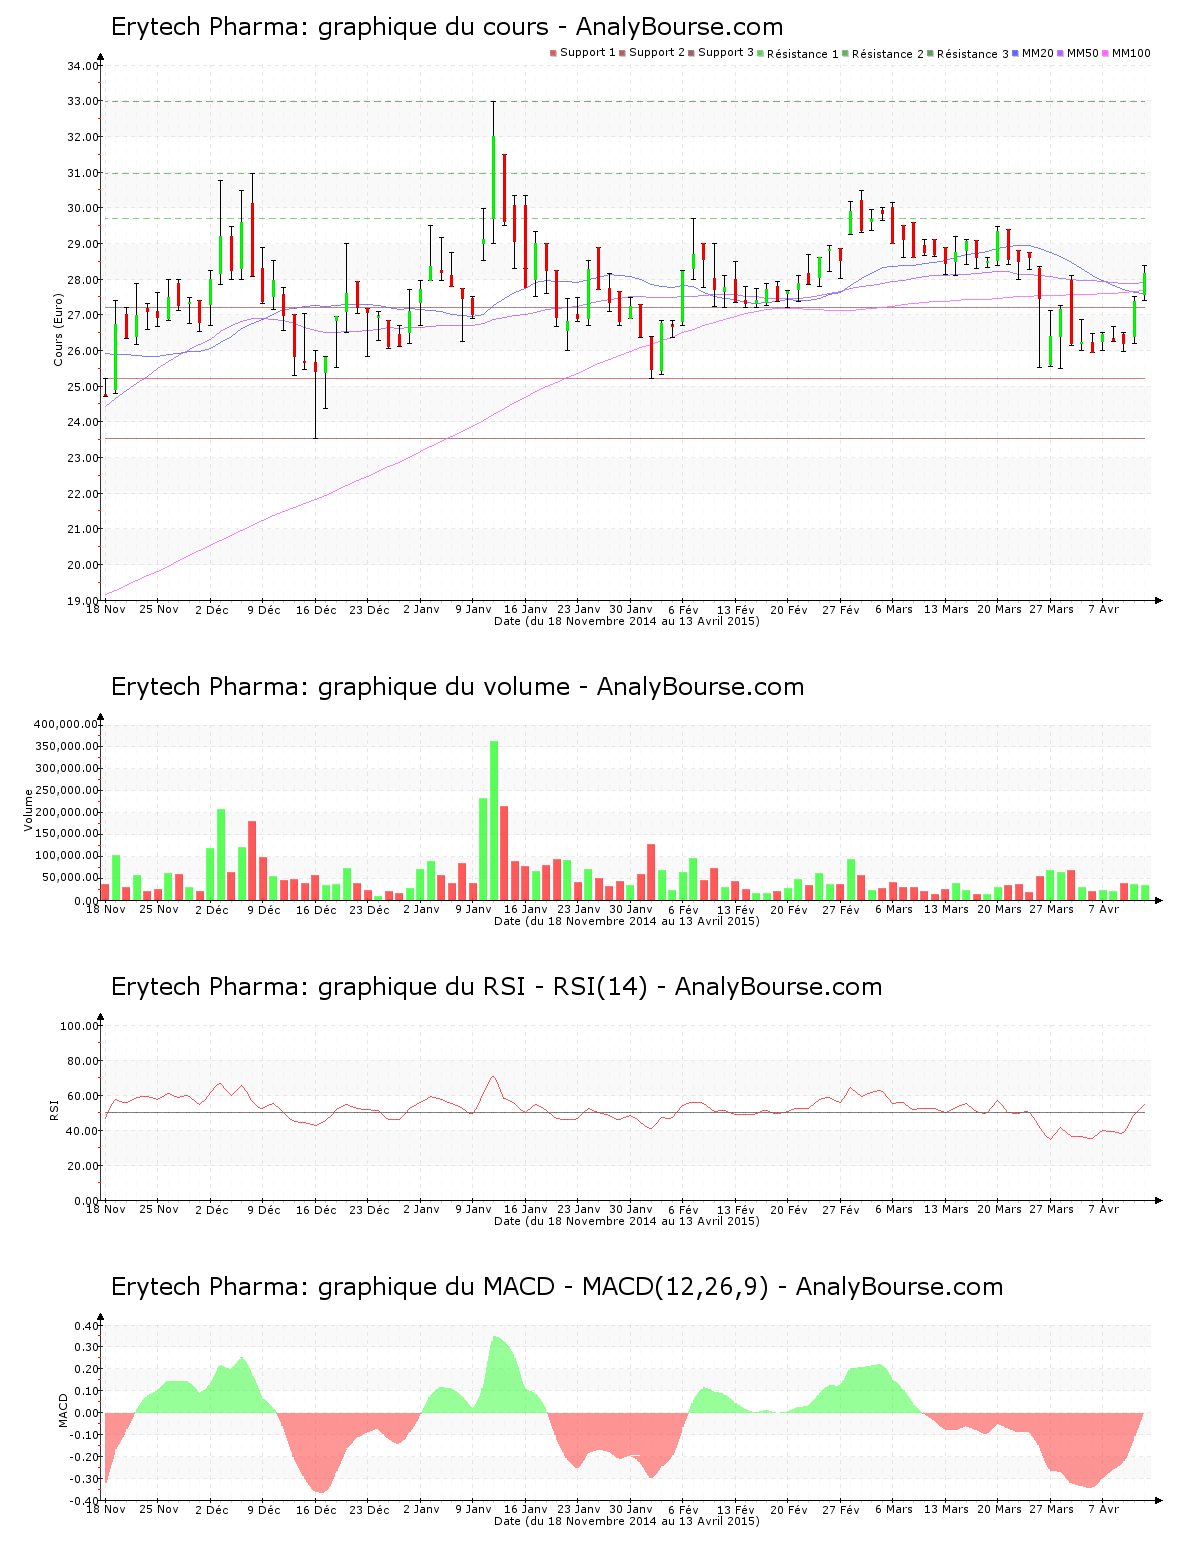Click the 'Cours (Euro)' vertical axis label
Screen dimensions: 1200x1550
tap(58, 329)
